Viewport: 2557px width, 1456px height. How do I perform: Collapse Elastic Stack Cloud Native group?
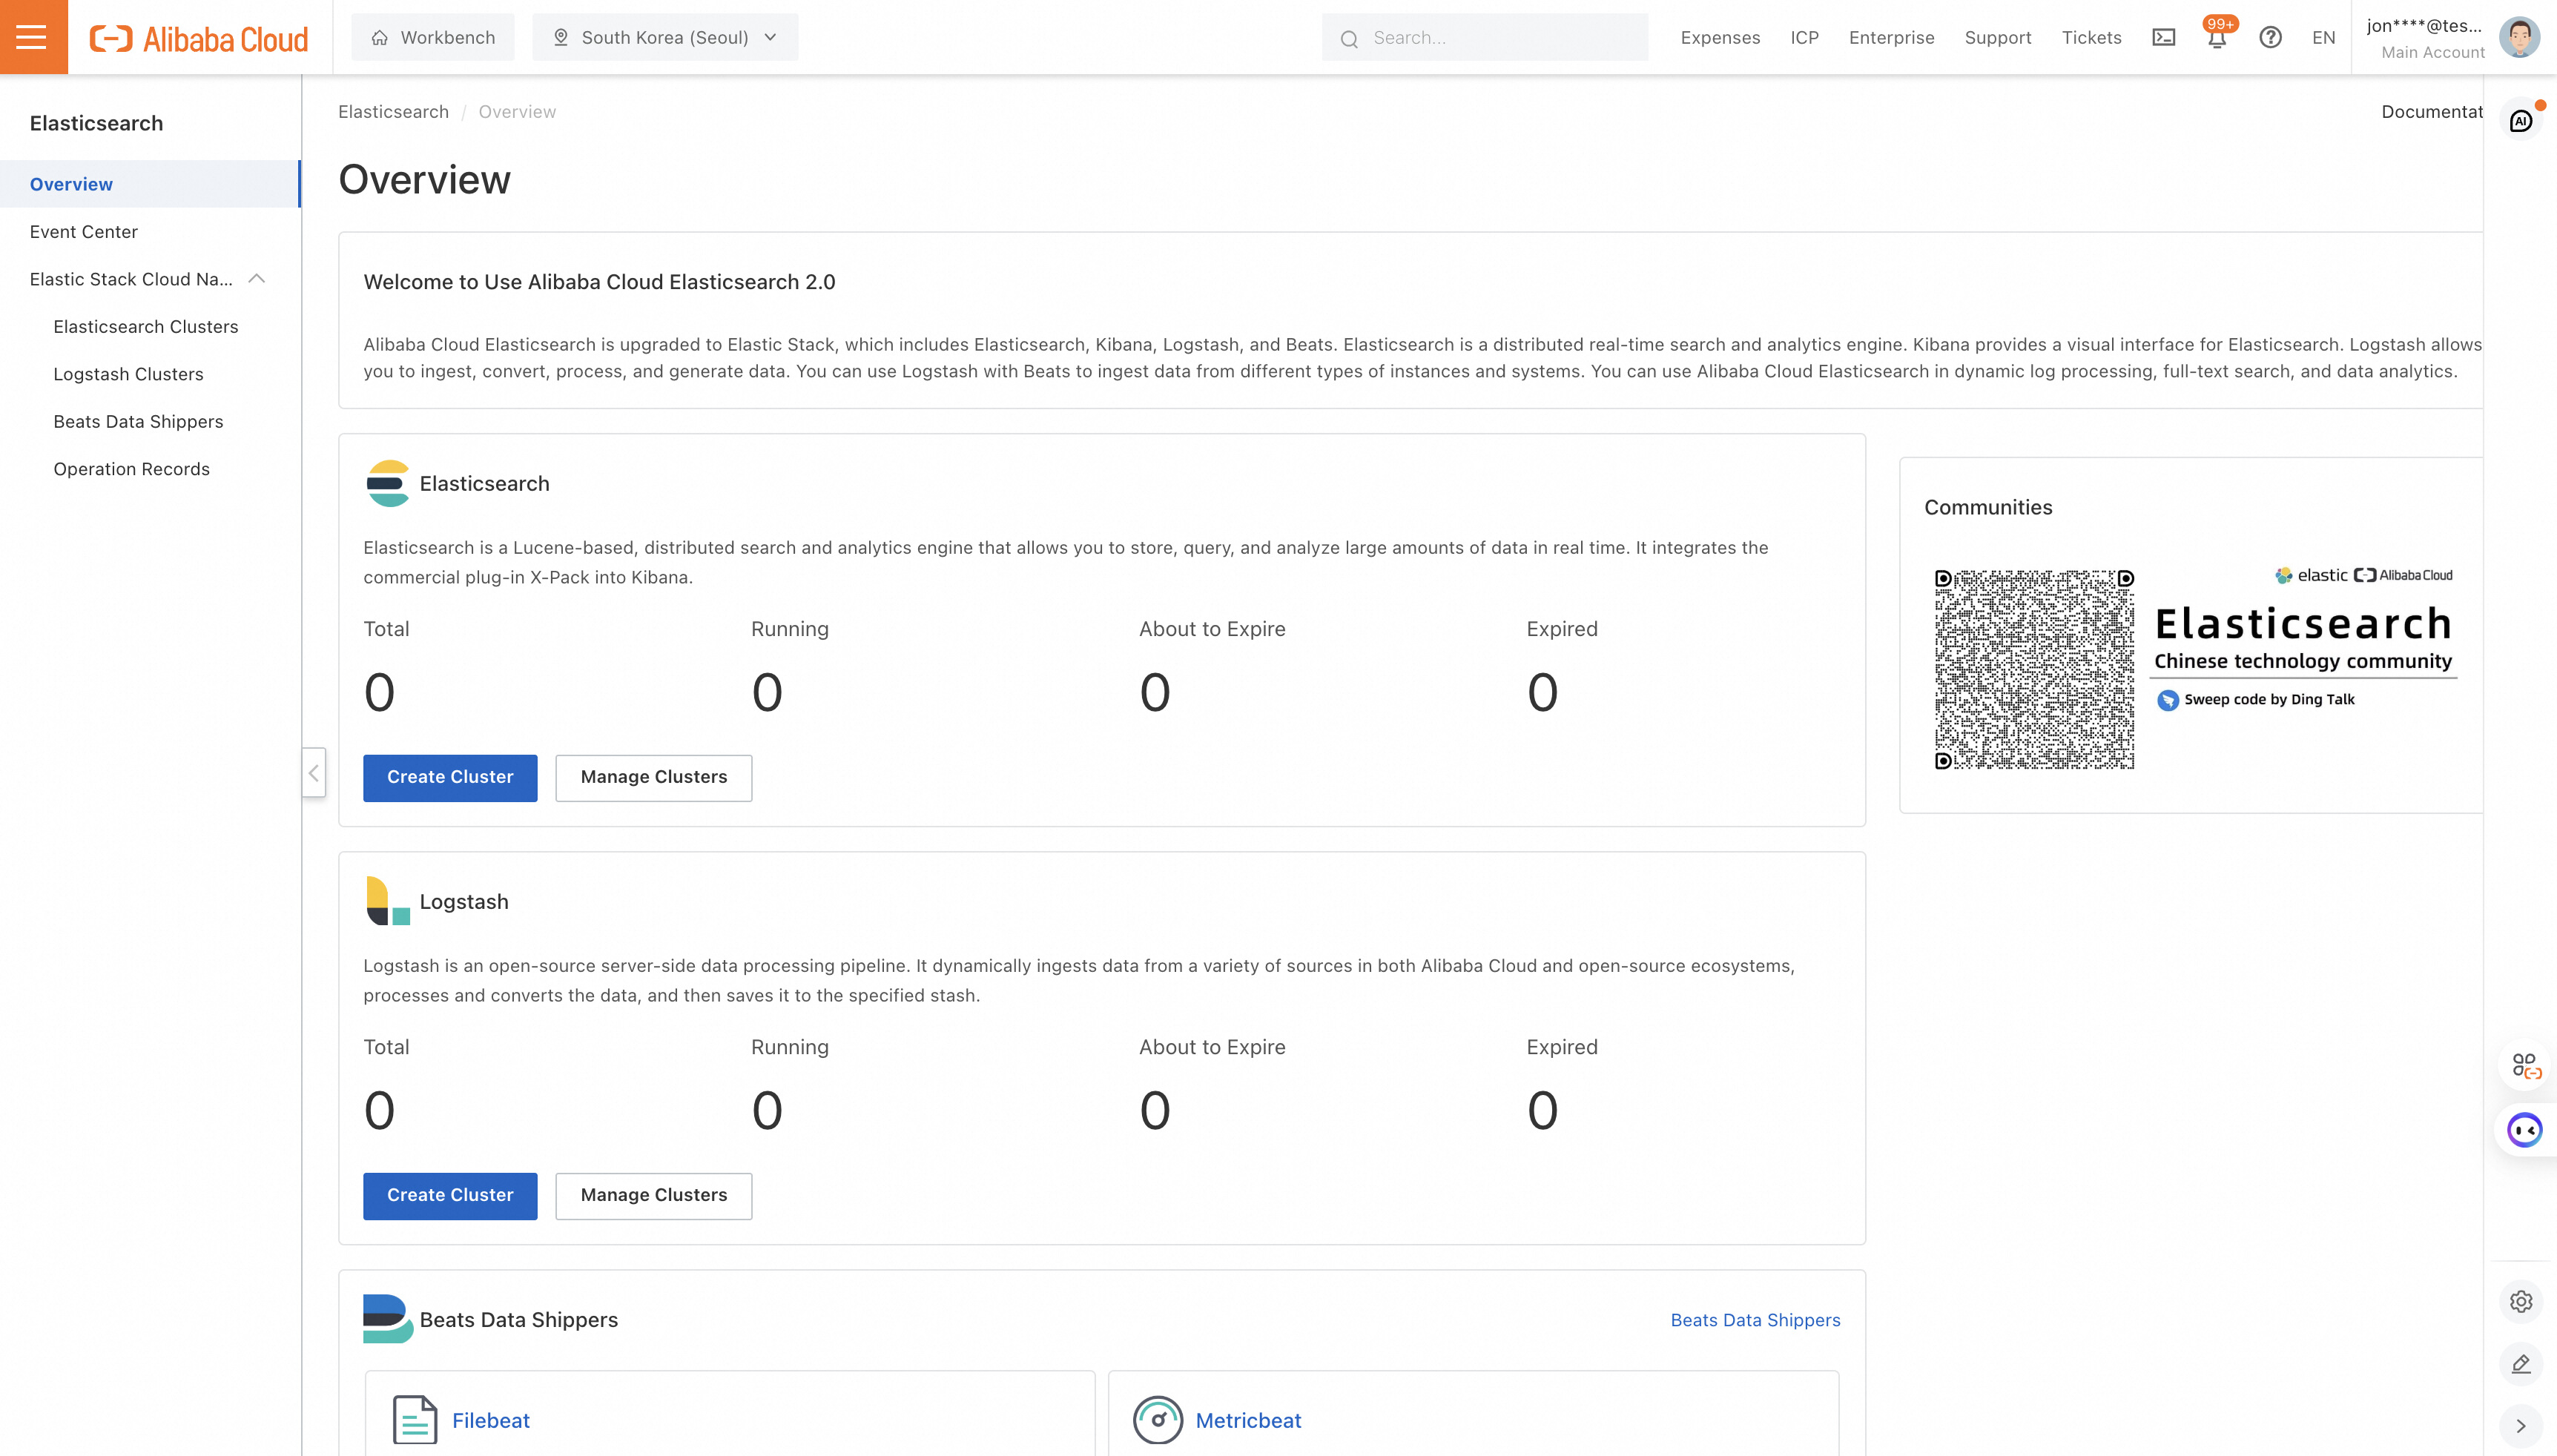coord(257,279)
